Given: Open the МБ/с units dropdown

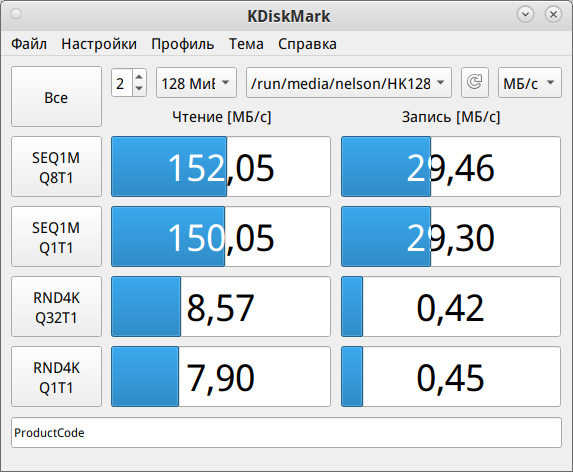Looking at the screenshot, I should [x=530, y=83].
